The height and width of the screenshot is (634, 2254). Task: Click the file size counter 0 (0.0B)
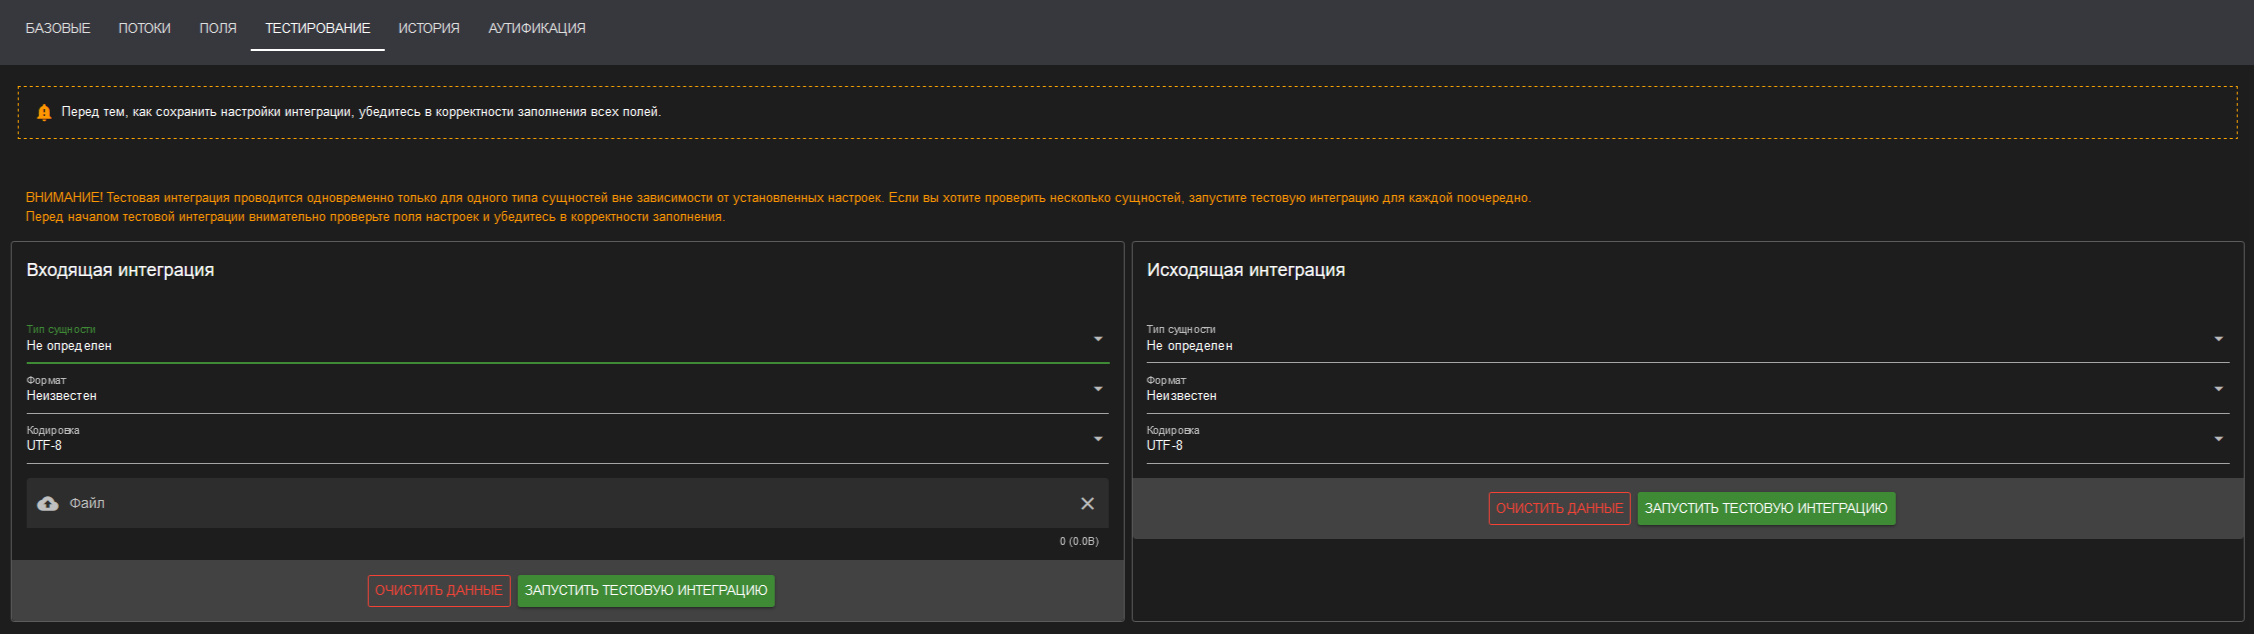[x=1079, y=541]
